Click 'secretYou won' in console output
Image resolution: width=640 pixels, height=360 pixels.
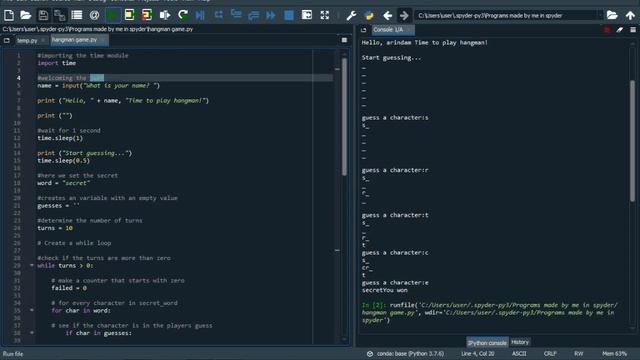[384, 290]
